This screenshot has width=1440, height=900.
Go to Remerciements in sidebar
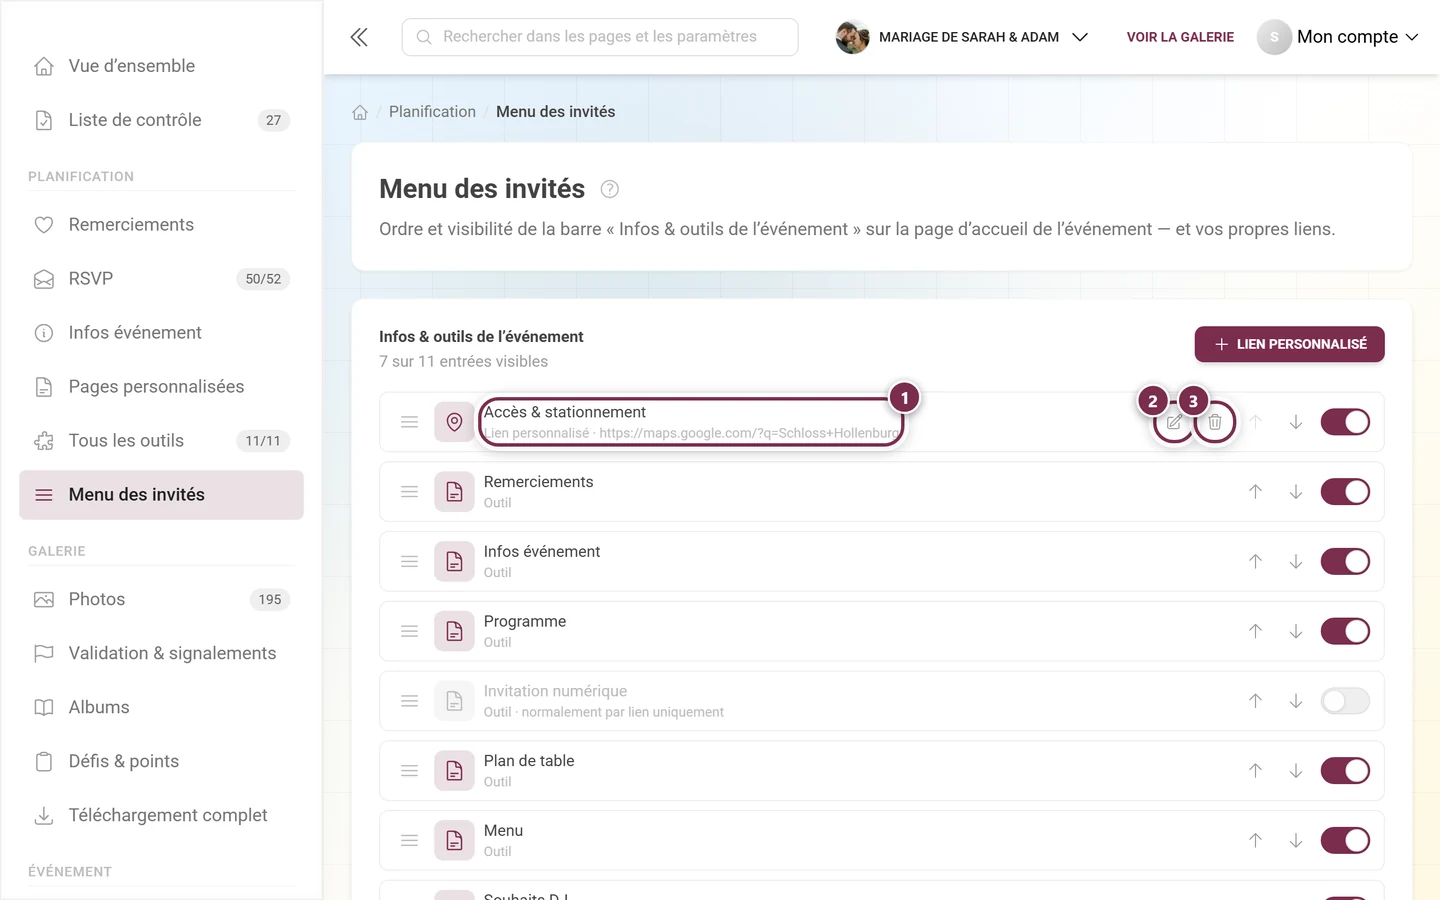(x=161, y=225)
